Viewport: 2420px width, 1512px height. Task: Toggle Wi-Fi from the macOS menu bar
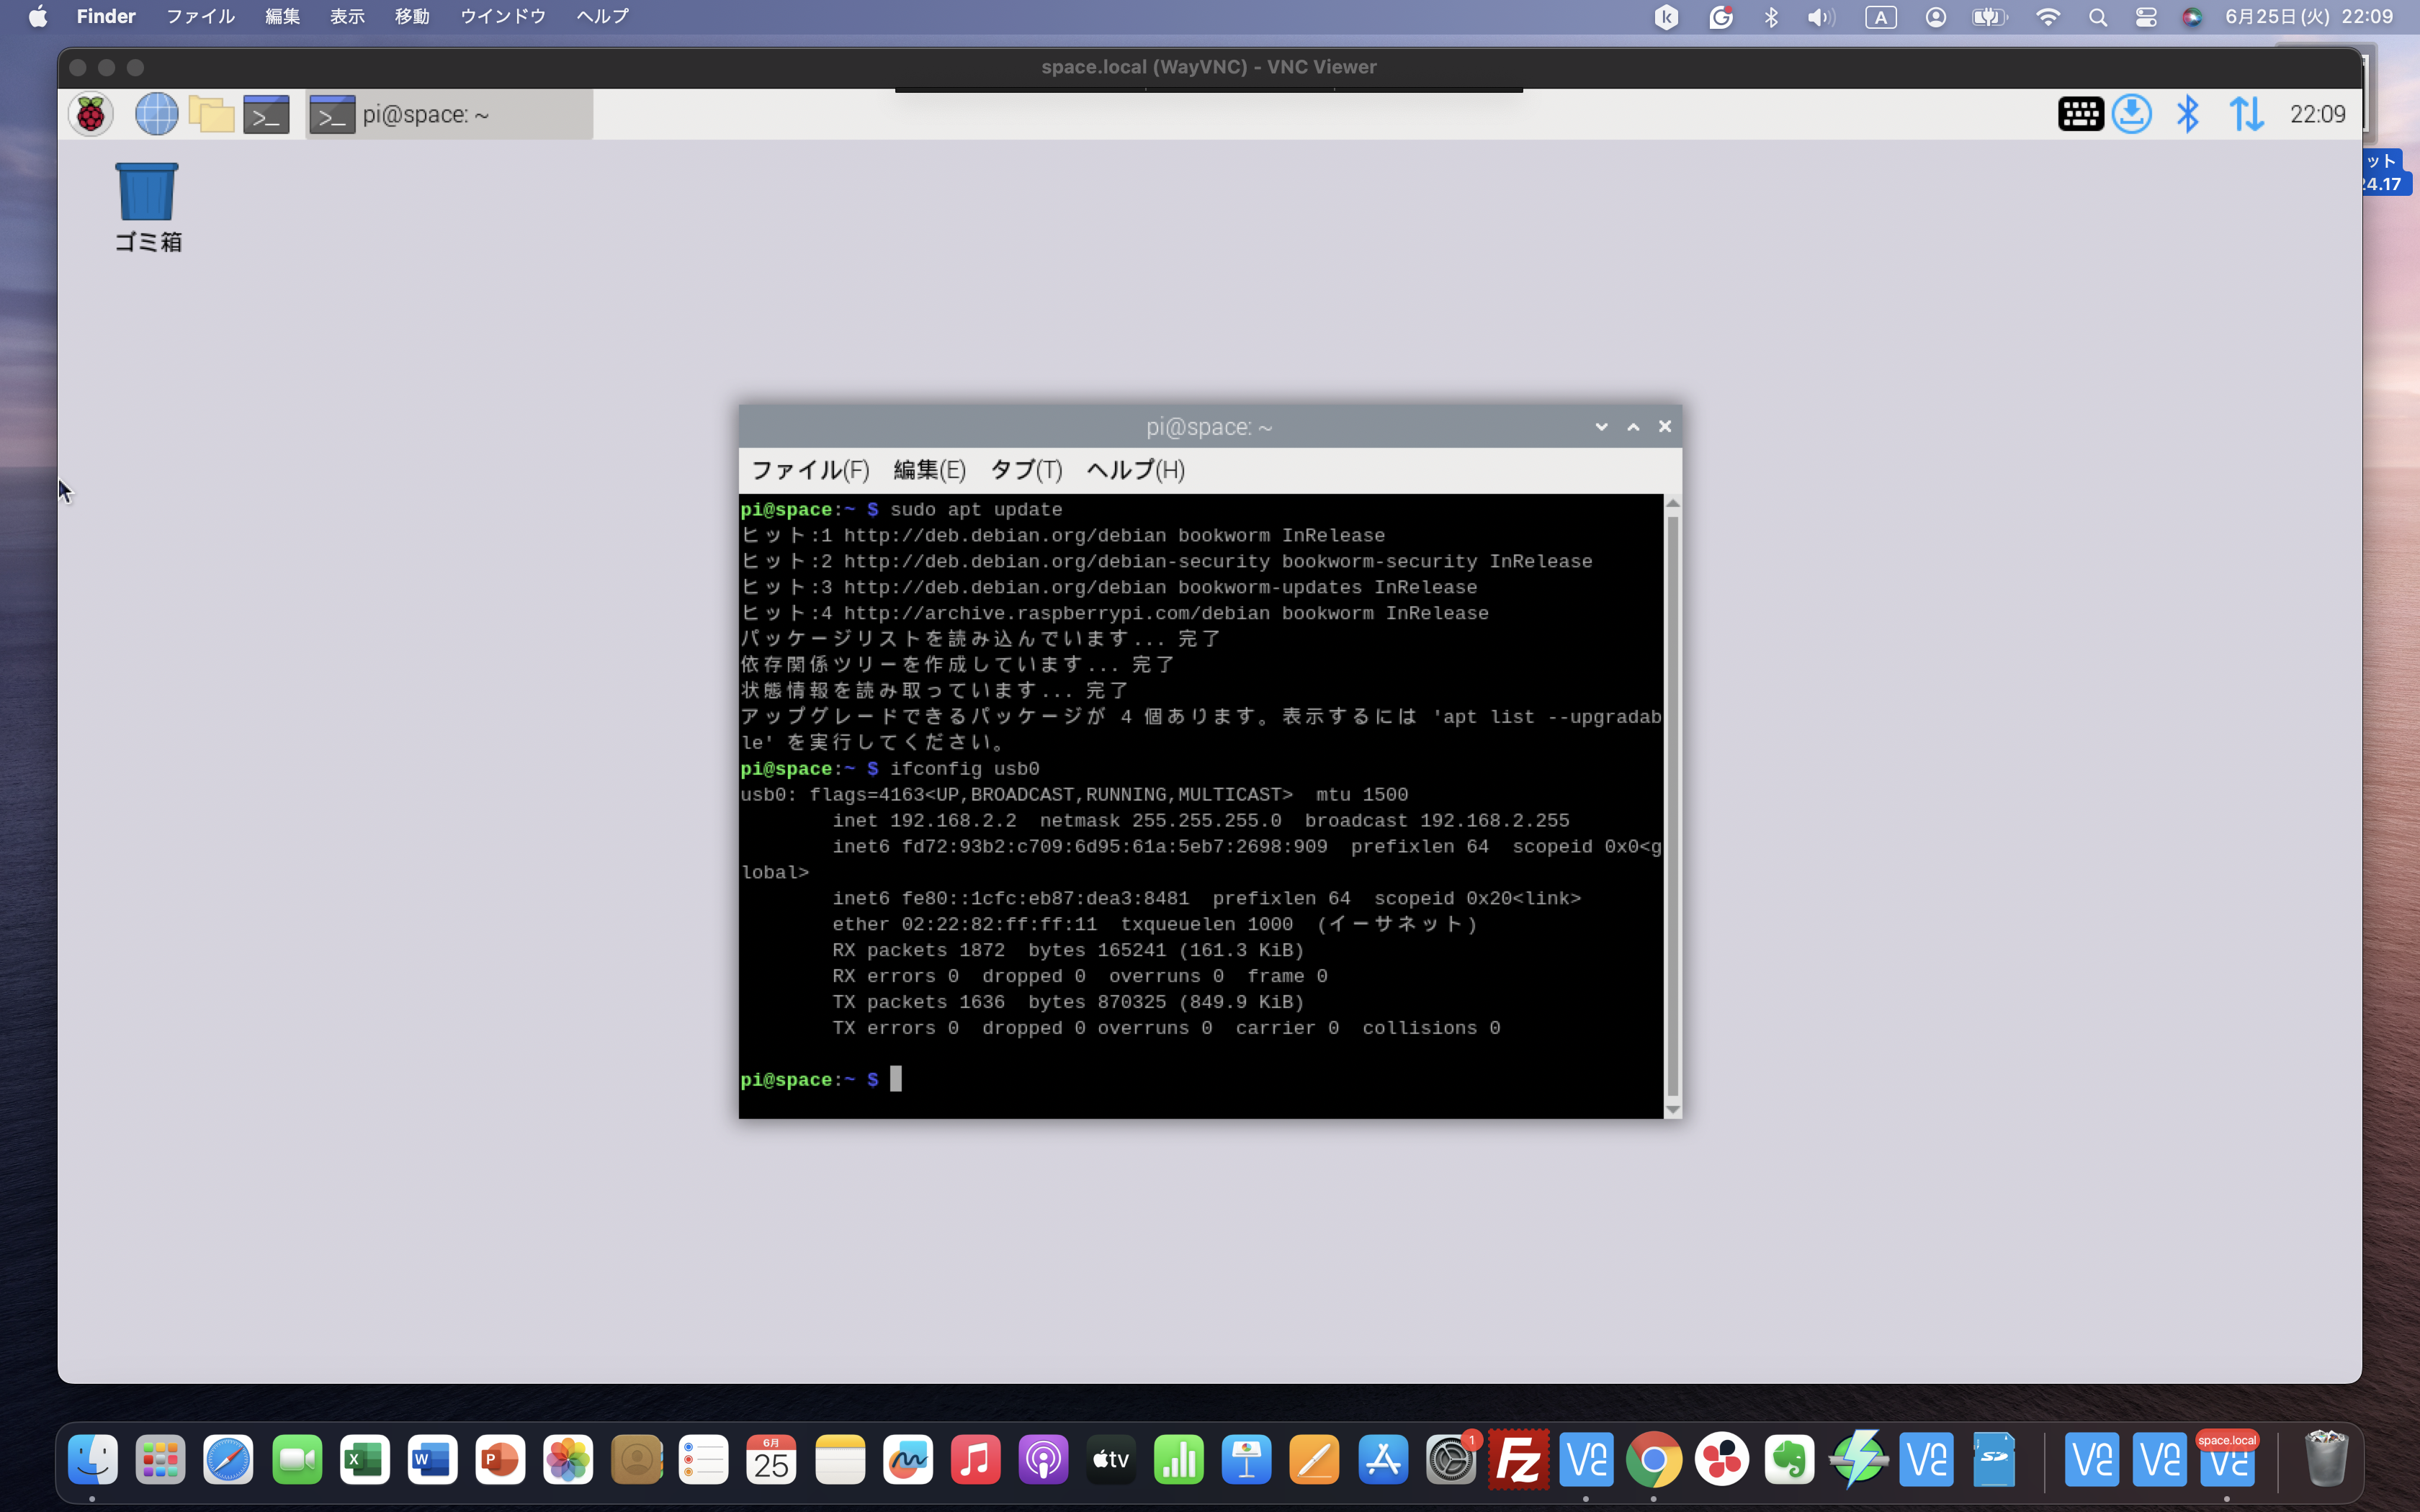tap(2047, 16)
